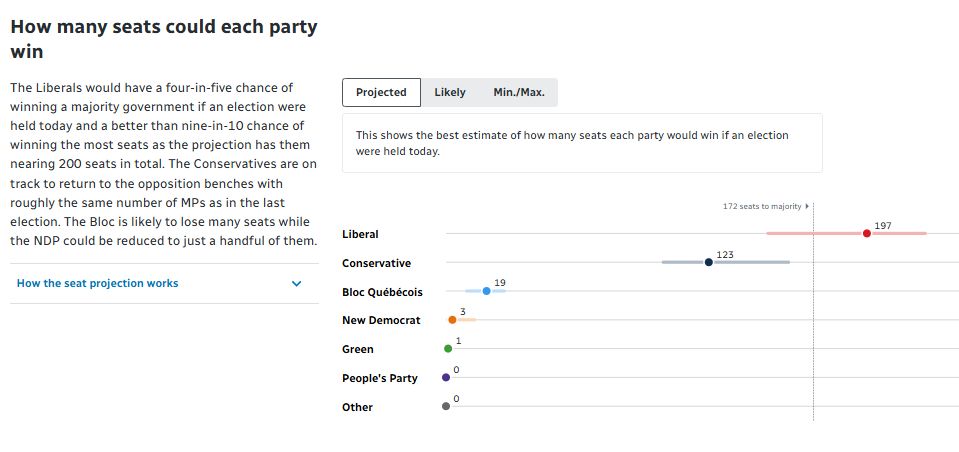Click the red Liberal projection dot

pos(866,233)
